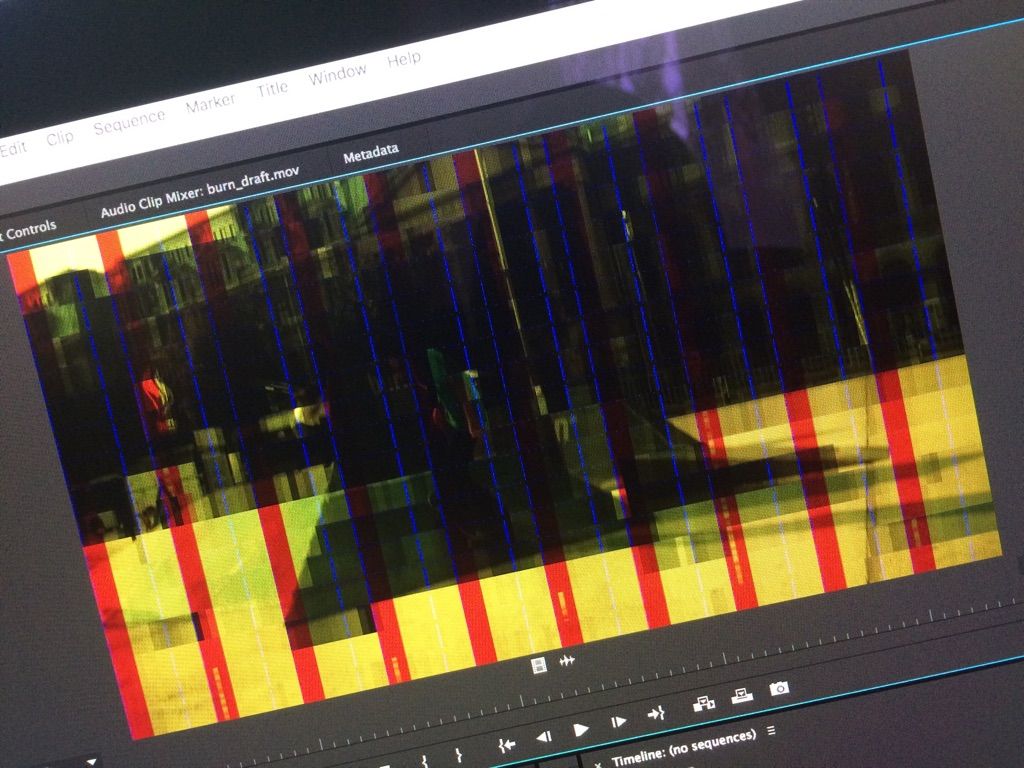Open the Clip menu
The width and height of the screenshot is (1024, 768).
[59, 137]
